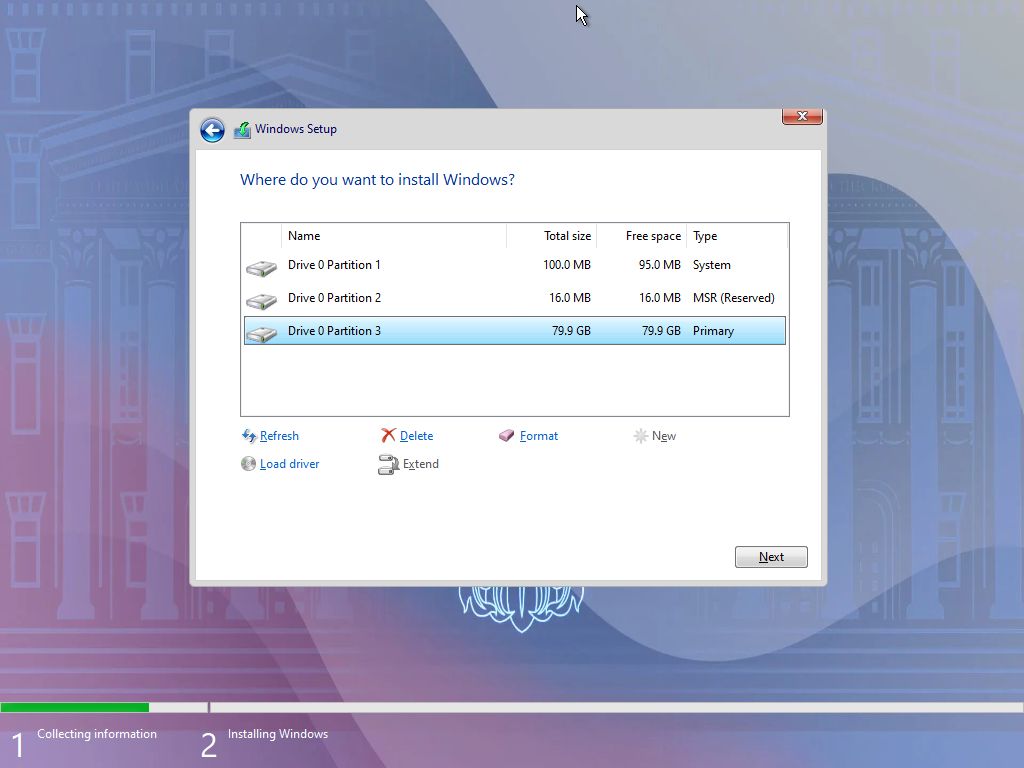This screenshot has height=768, width=1024.
Task: Click the Next button
Action: click(x=771, y=557)
